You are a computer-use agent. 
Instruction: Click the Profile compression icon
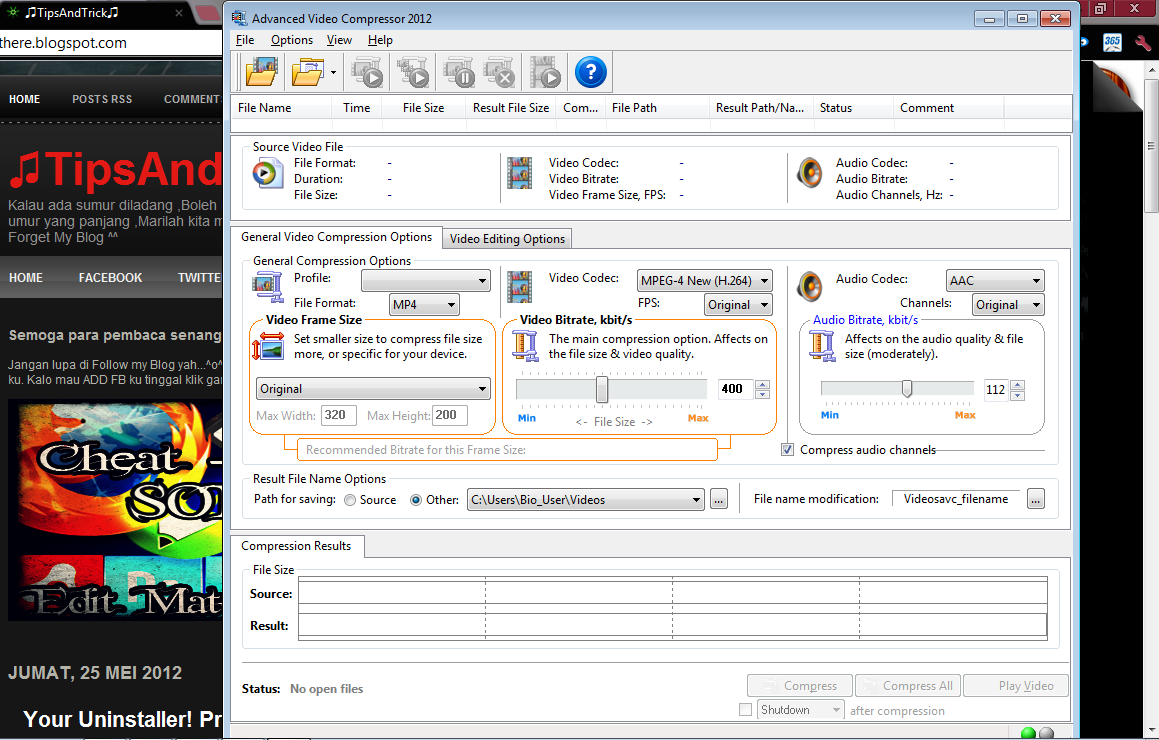(268, 287)
